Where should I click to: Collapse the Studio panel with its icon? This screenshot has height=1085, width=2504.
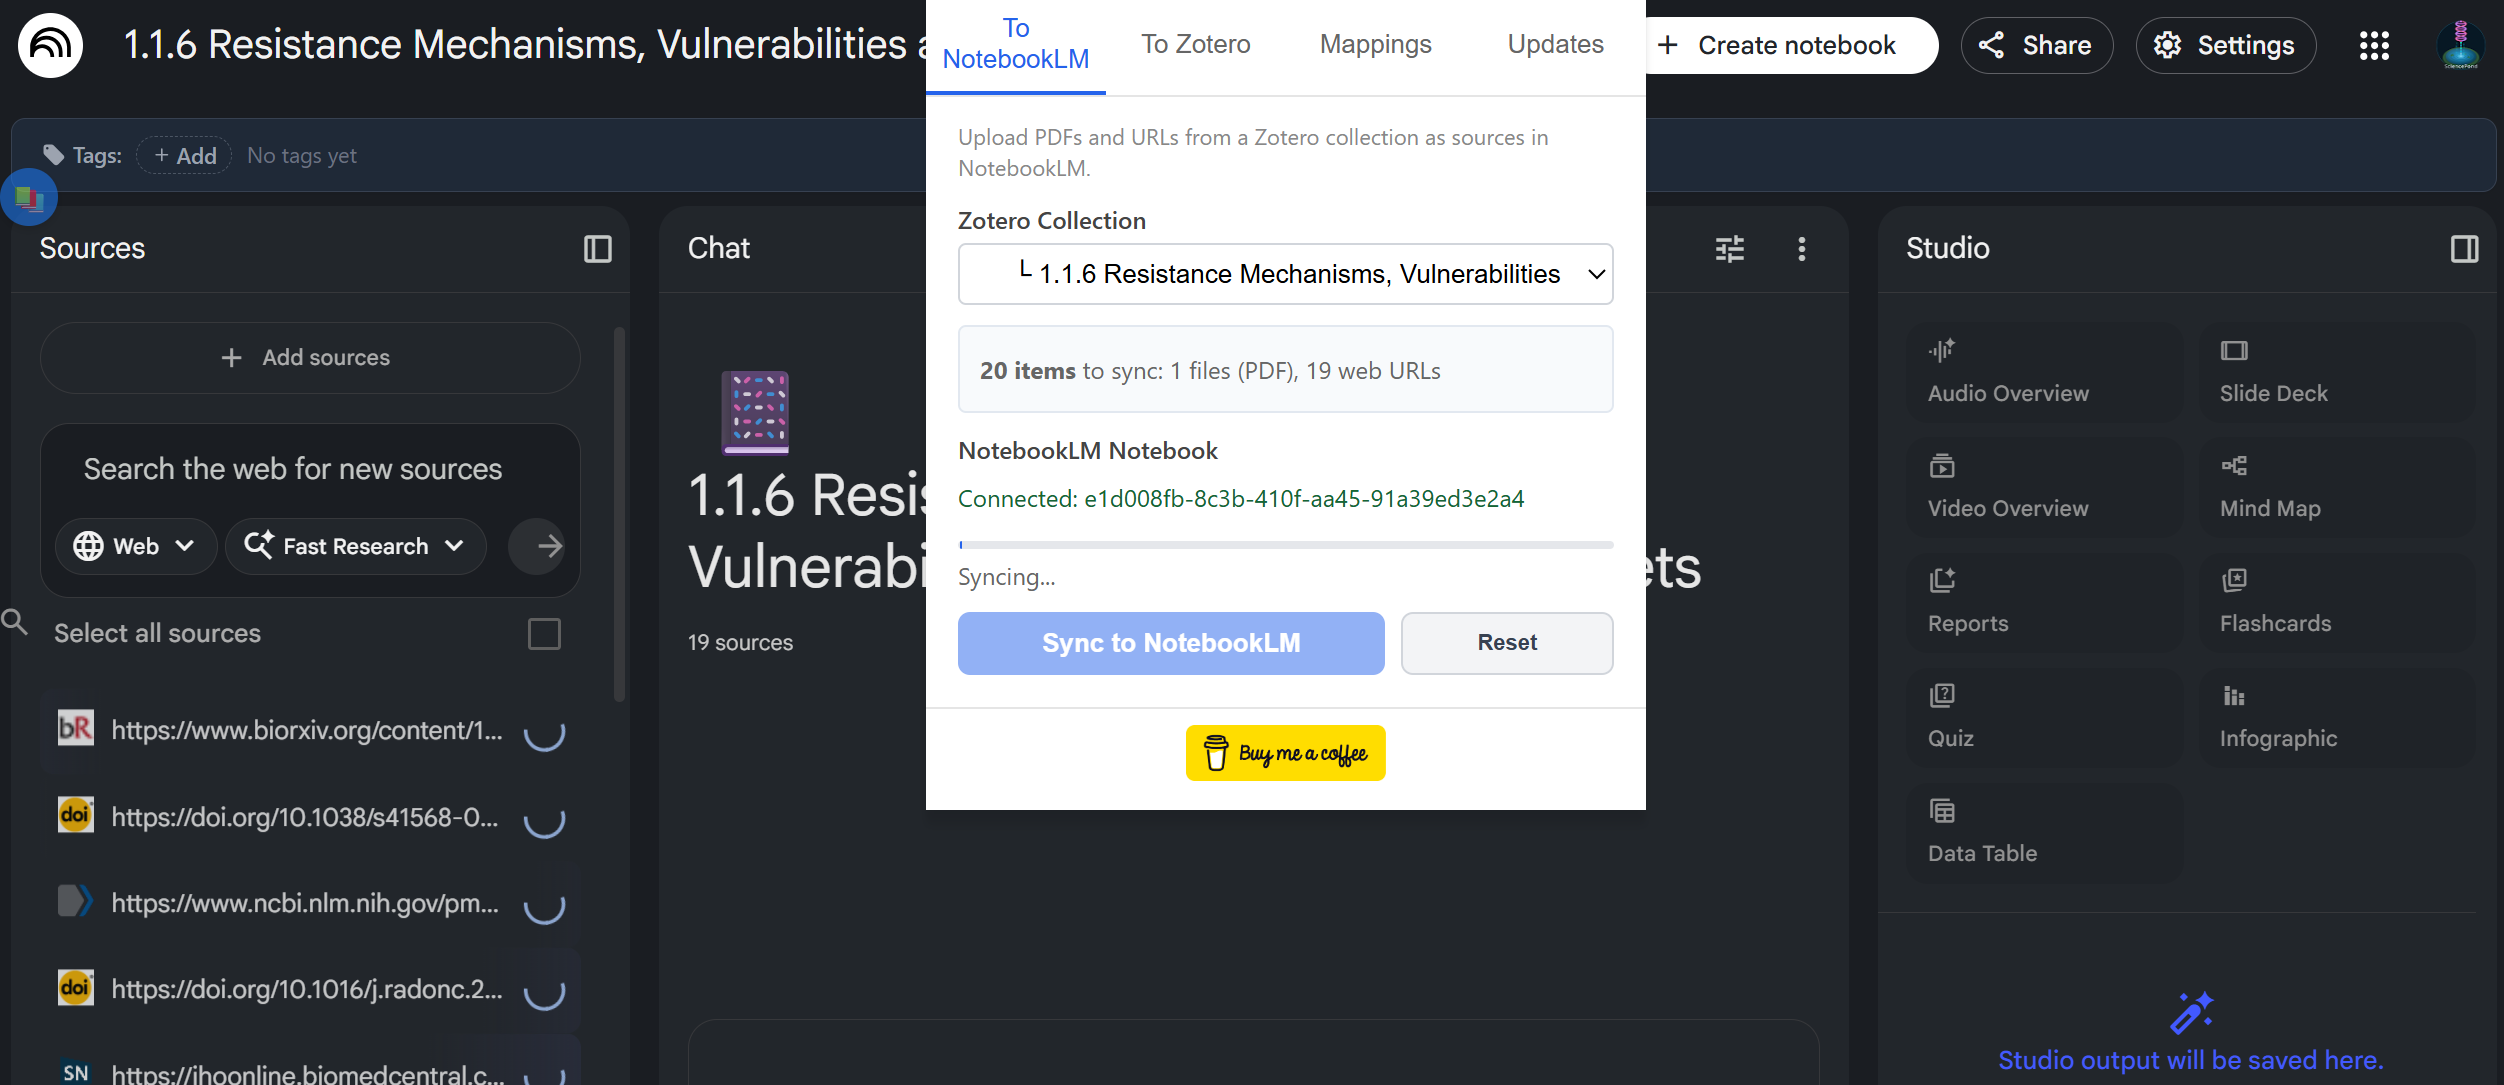click(2464, 249)
